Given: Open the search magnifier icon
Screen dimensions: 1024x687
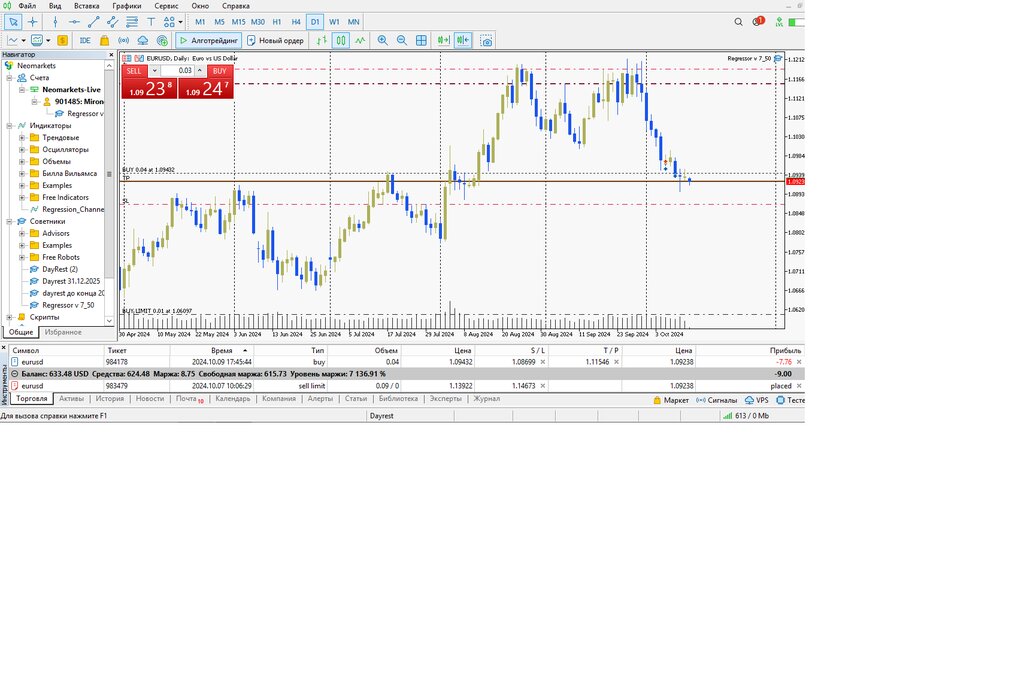Looking at the screenshot, I should 738,22.
